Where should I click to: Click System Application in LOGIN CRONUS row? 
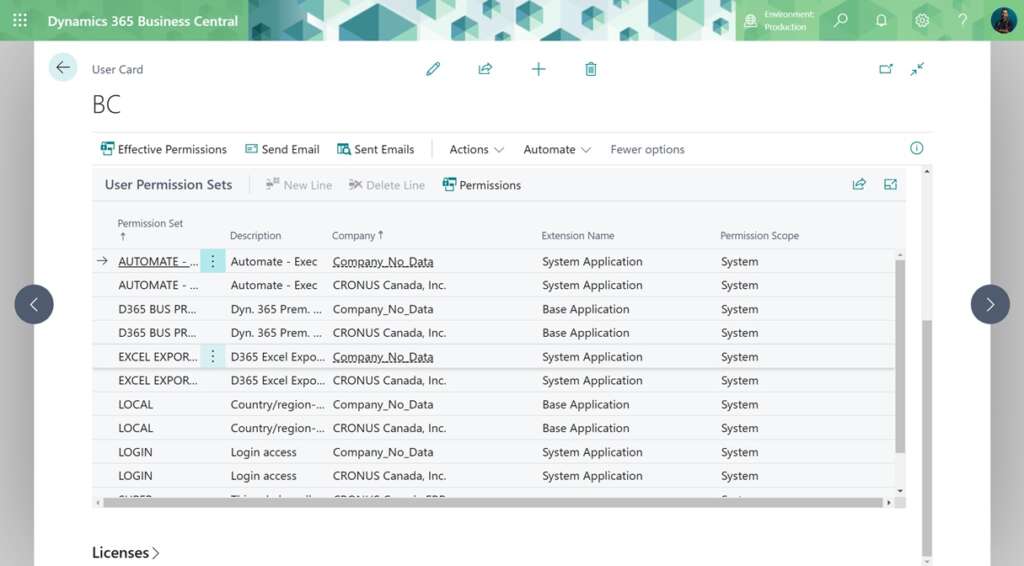click(x=592, y=476)
